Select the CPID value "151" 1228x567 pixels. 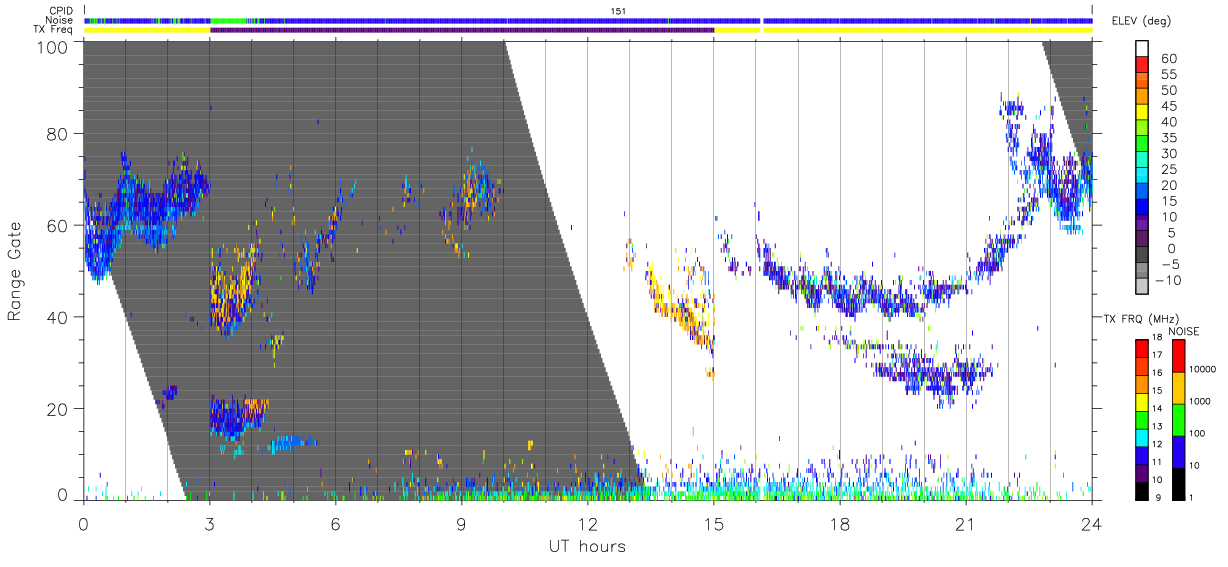coord(617,11)
